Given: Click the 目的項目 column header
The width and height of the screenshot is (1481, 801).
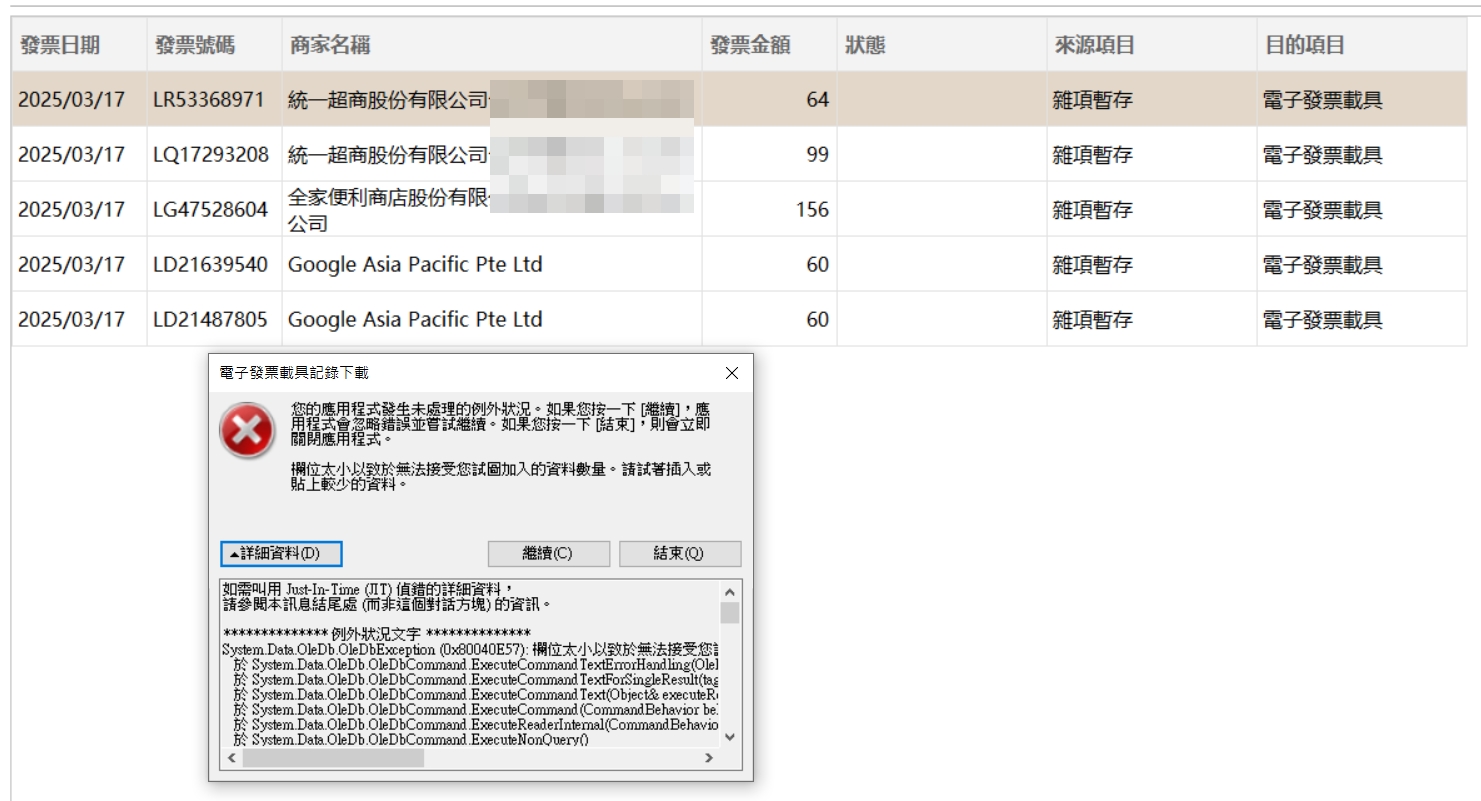Looking at the screenshot, I should pos(1361,45).
